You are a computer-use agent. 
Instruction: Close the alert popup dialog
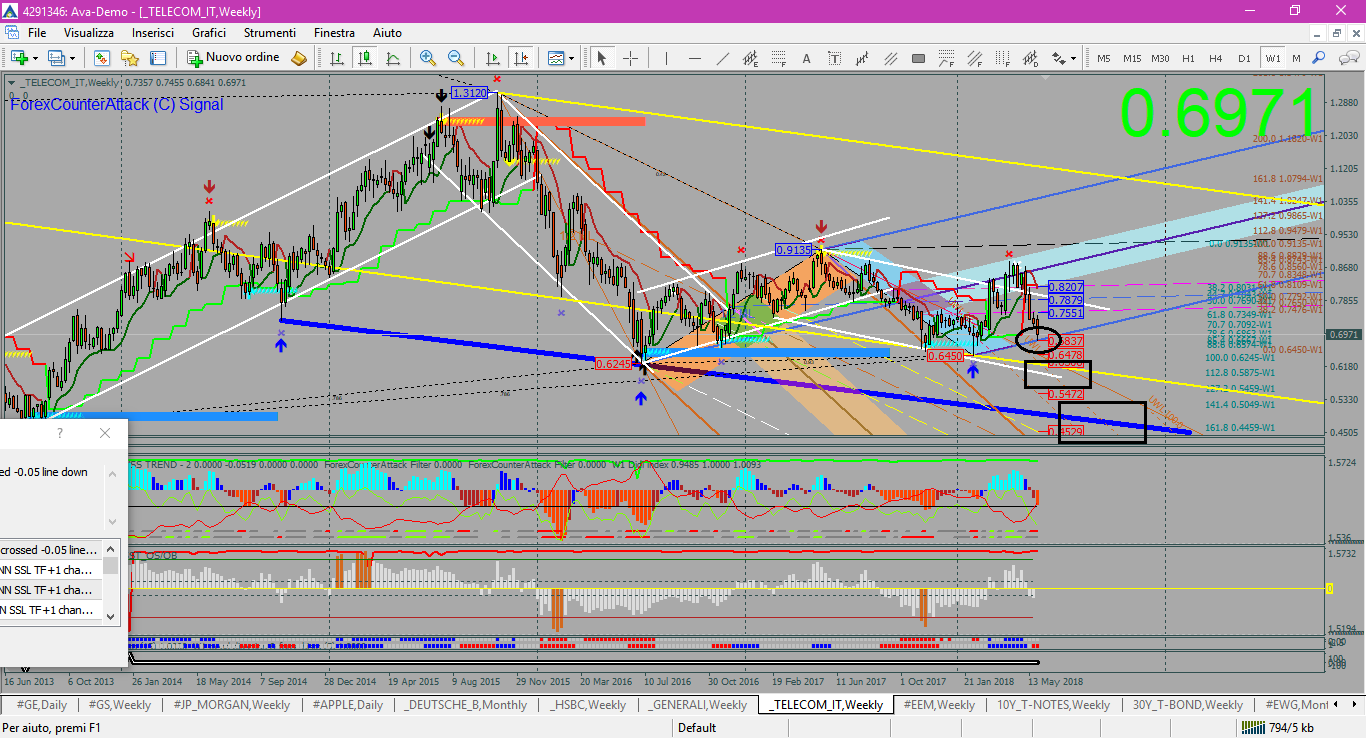(105, 434)
